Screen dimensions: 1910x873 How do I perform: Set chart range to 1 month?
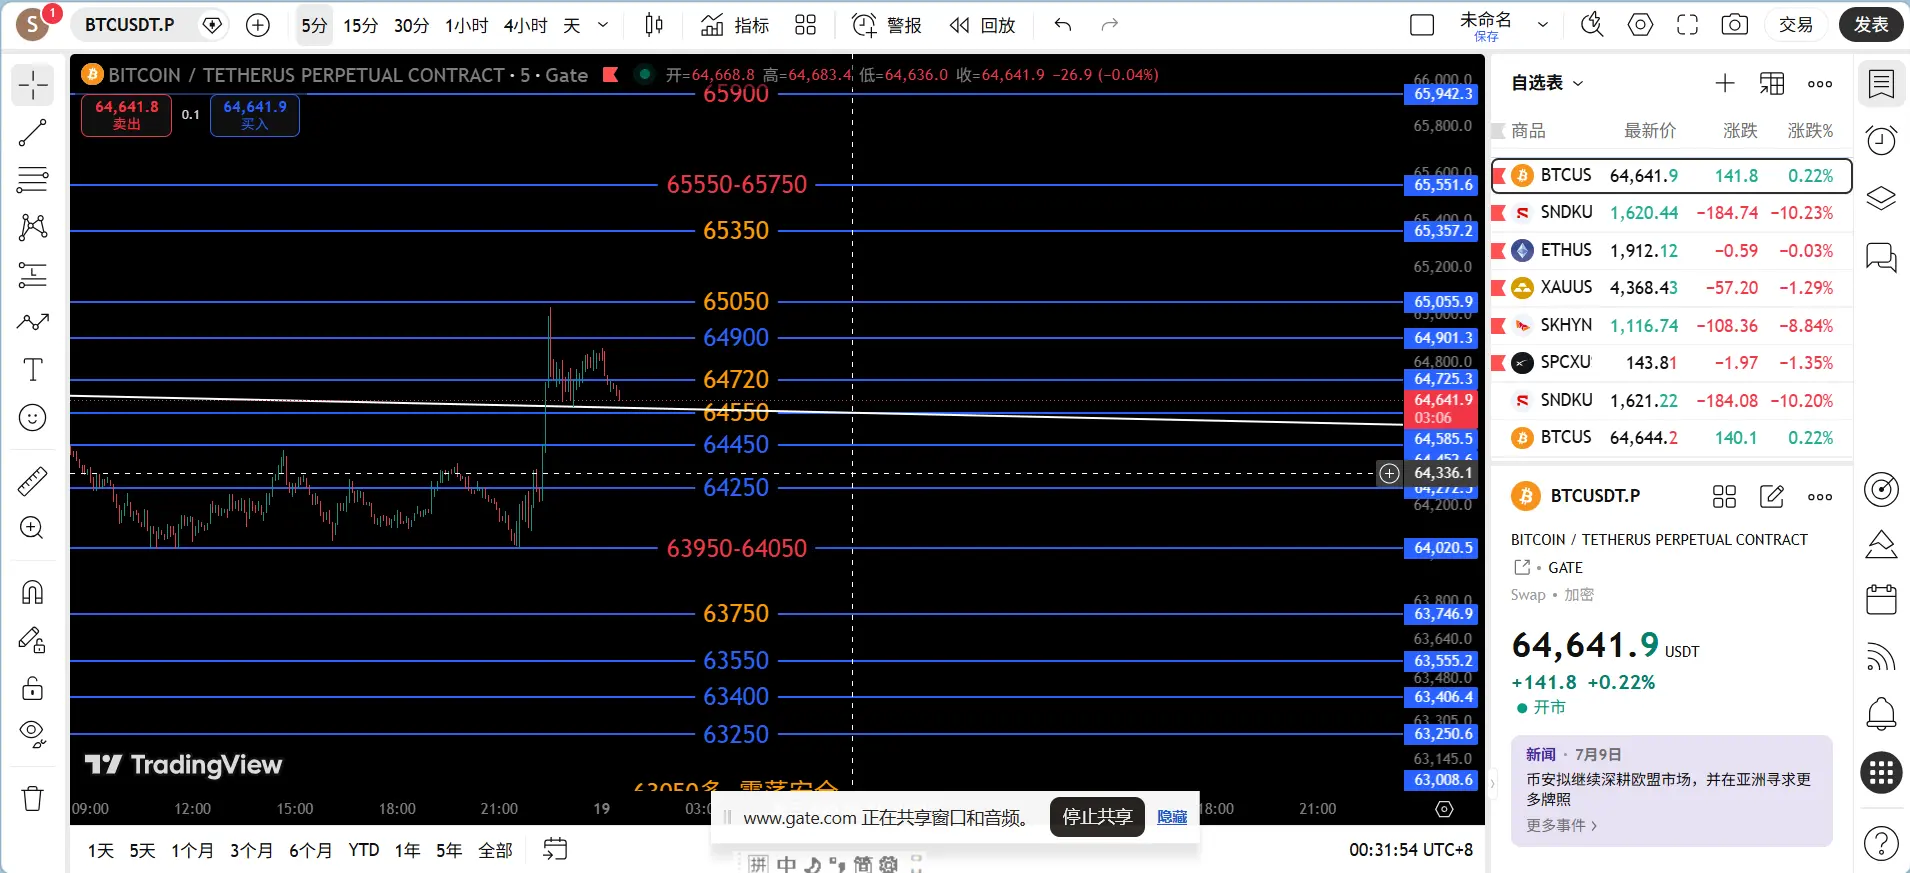click(x=192, y=850)
